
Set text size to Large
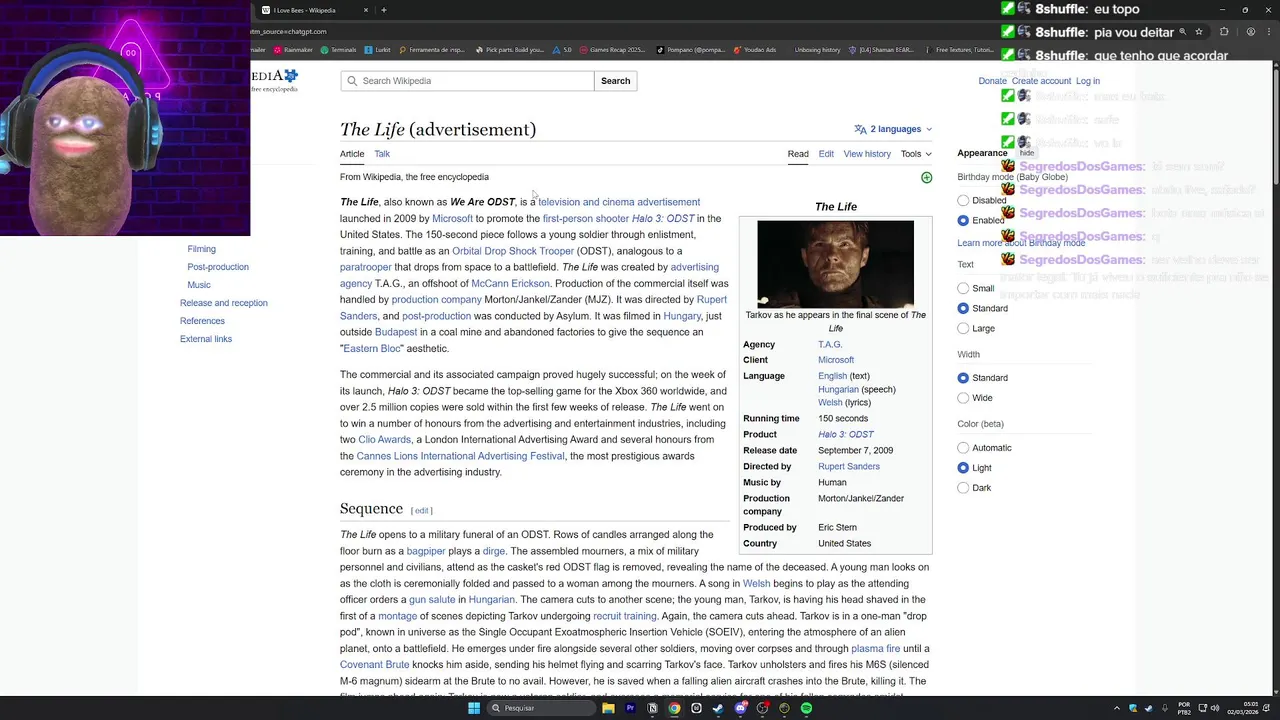[x=963, y=328]
